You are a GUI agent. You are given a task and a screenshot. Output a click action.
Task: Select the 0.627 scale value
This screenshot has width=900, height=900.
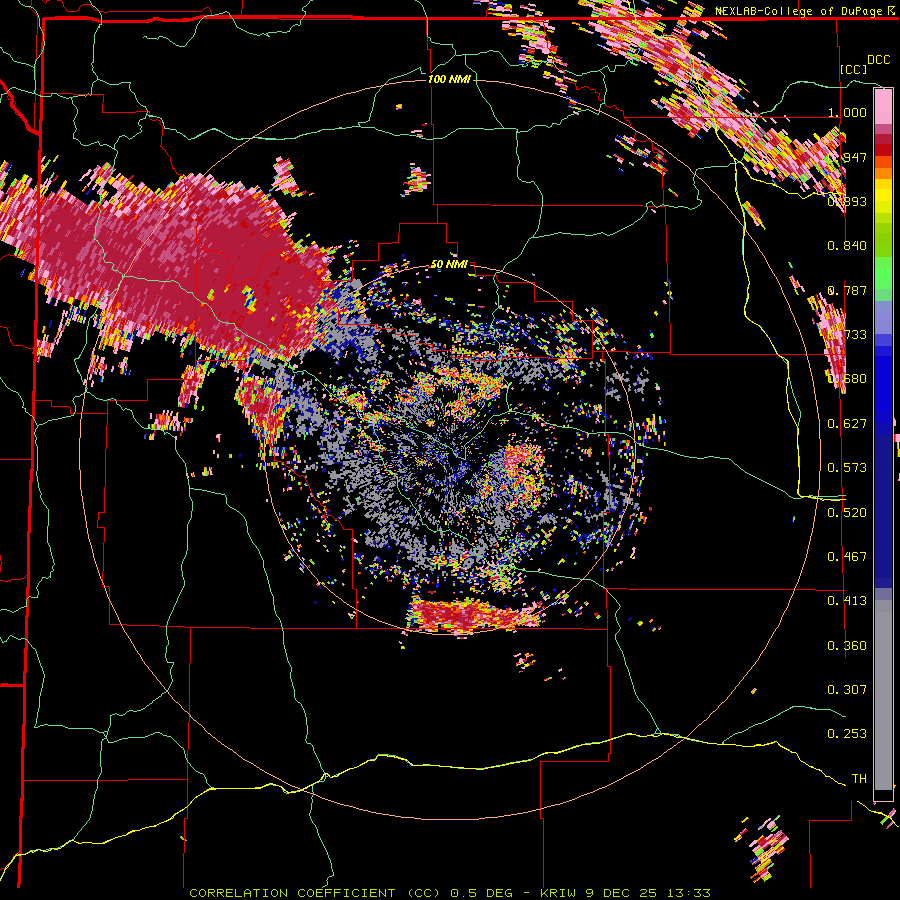(847, 424)
